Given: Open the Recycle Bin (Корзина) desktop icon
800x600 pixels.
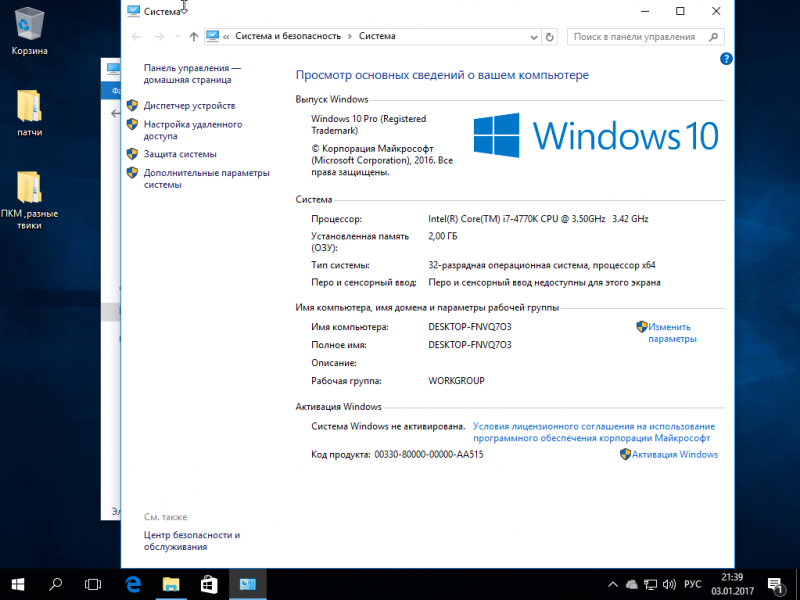Looking at the screenshot, I should tap(29, 31).
